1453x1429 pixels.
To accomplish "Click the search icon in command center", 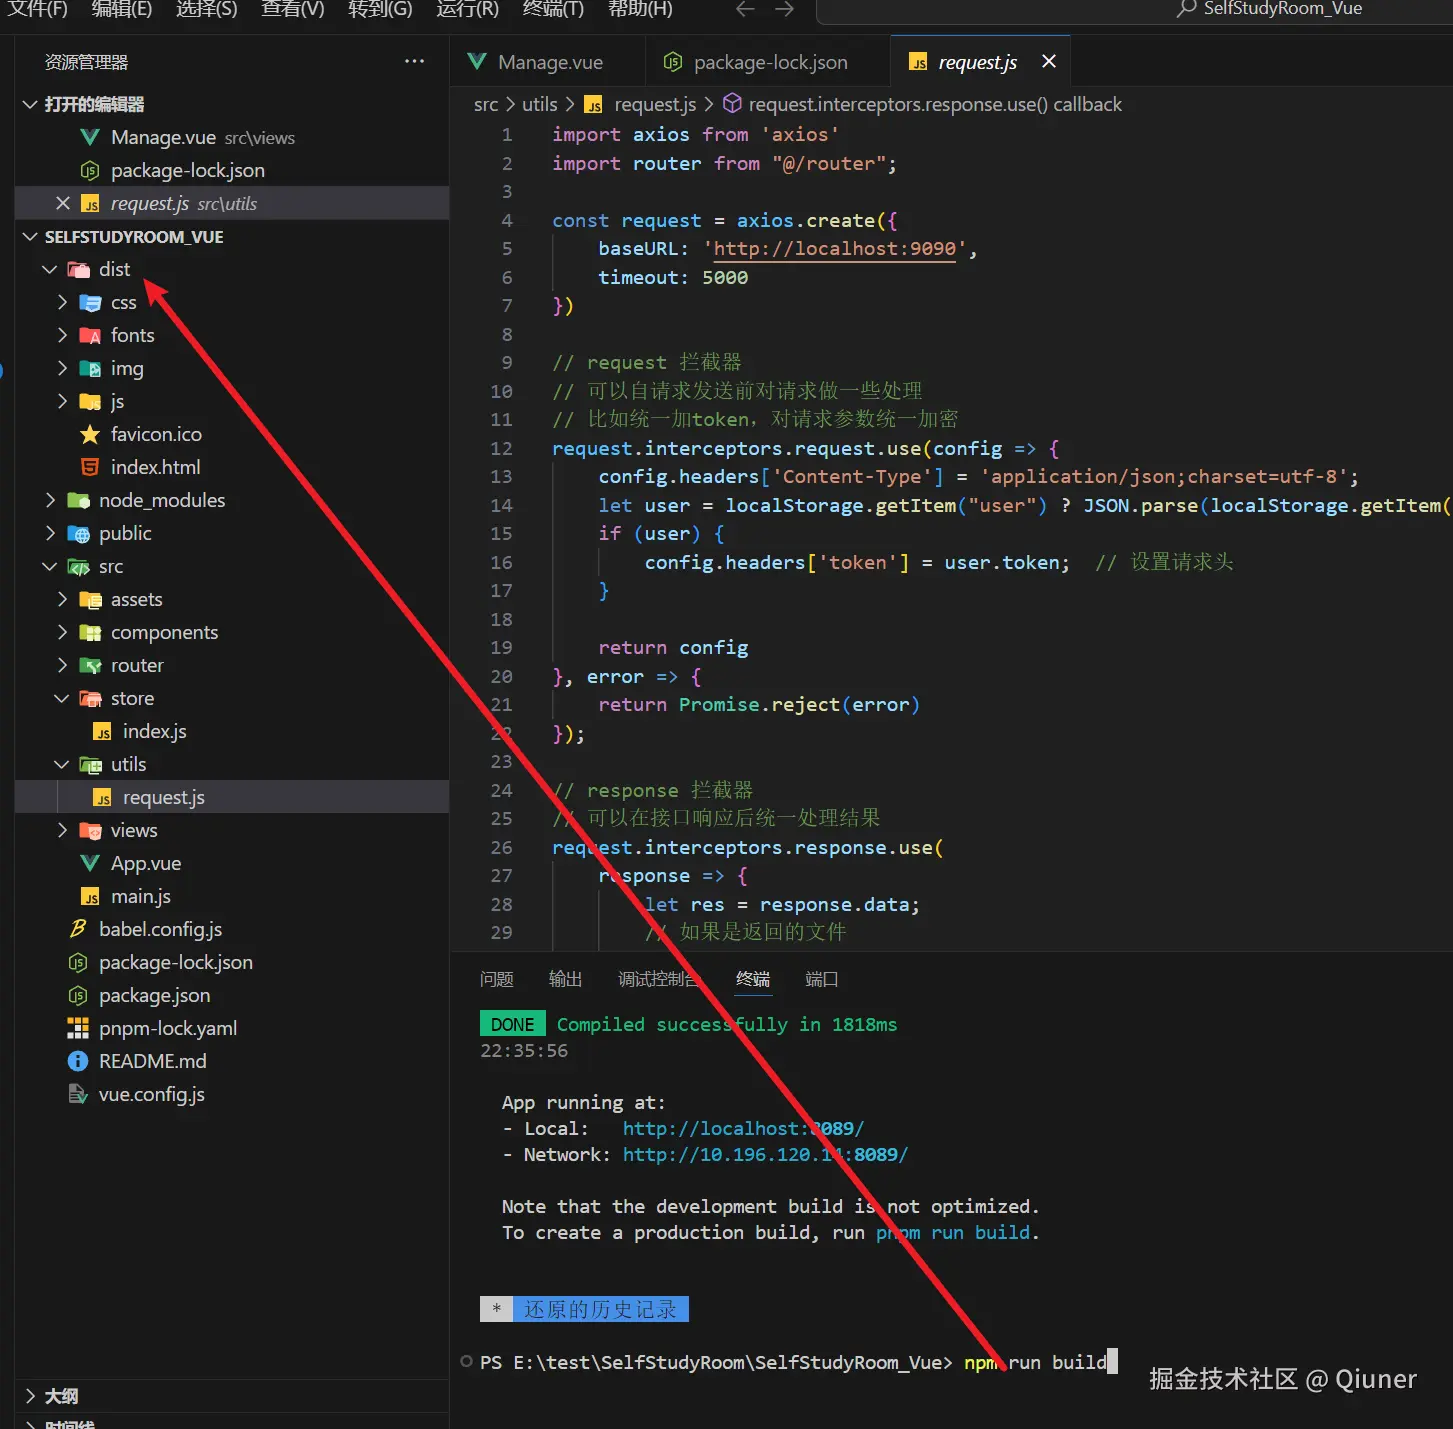I will tap(1187, 9).
